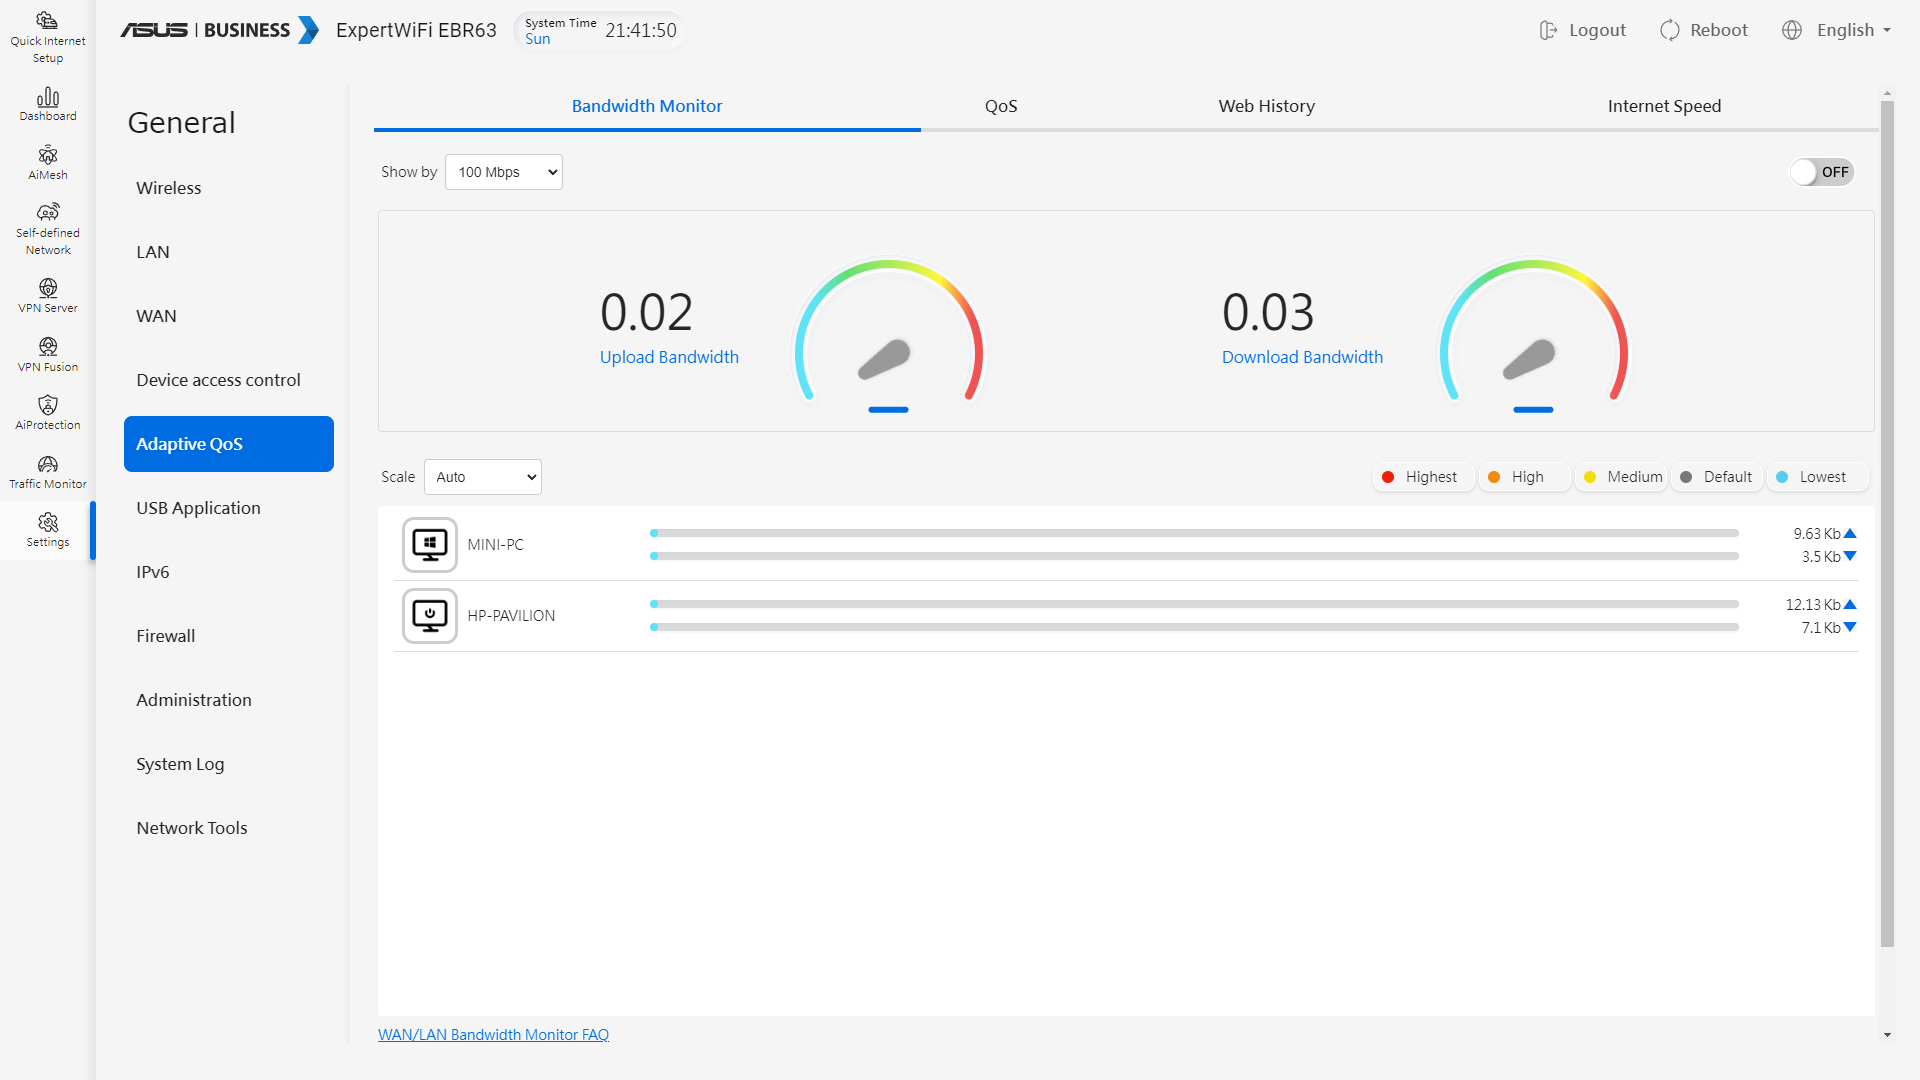The image size is (1920, 1080).
Task: Open WAN/LAN Bandwidth Monitor FAQ link
Action: click(x=493, y=1035)
